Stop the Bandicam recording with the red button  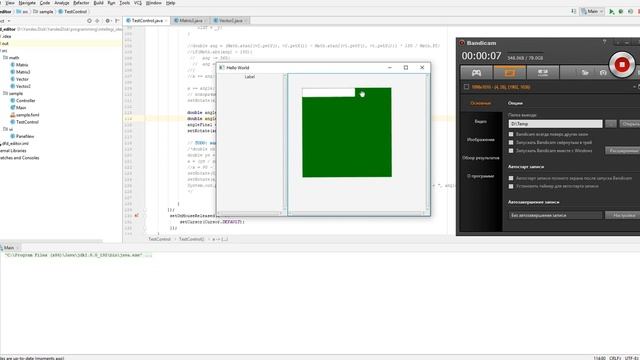622,64
